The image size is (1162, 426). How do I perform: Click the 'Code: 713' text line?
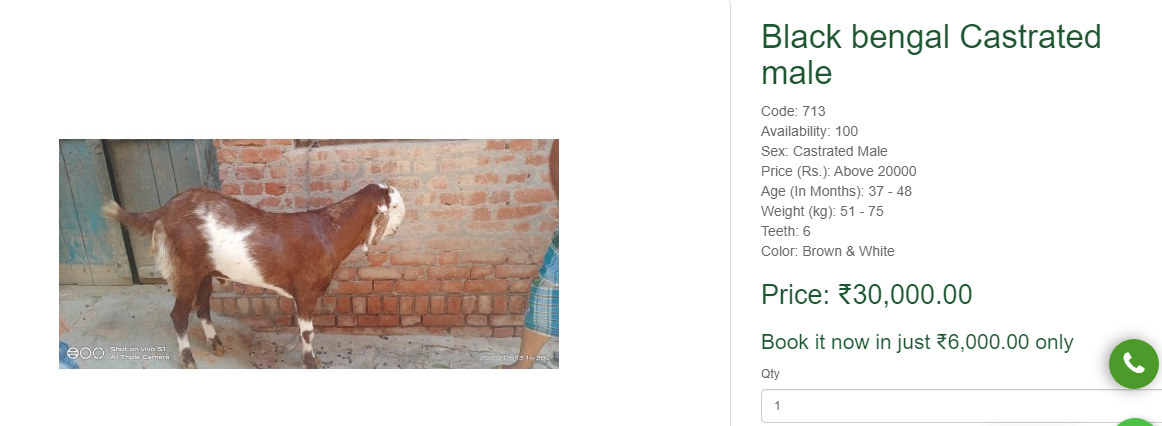point(793,112)
